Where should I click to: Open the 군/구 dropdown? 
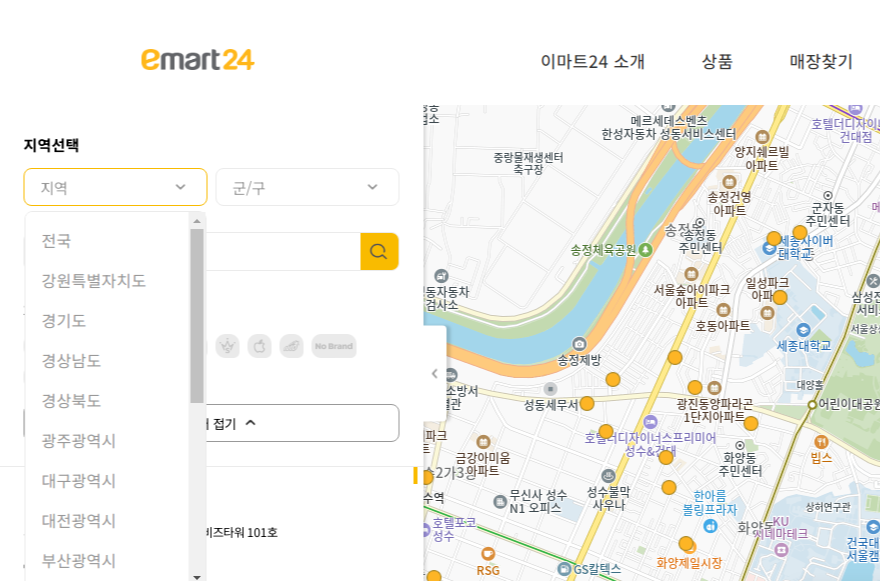(x=308, y=187)
